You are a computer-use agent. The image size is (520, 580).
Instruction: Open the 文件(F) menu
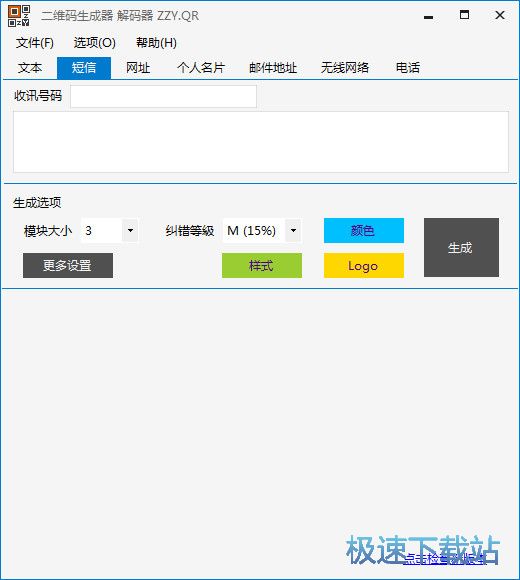coord(35,43)
